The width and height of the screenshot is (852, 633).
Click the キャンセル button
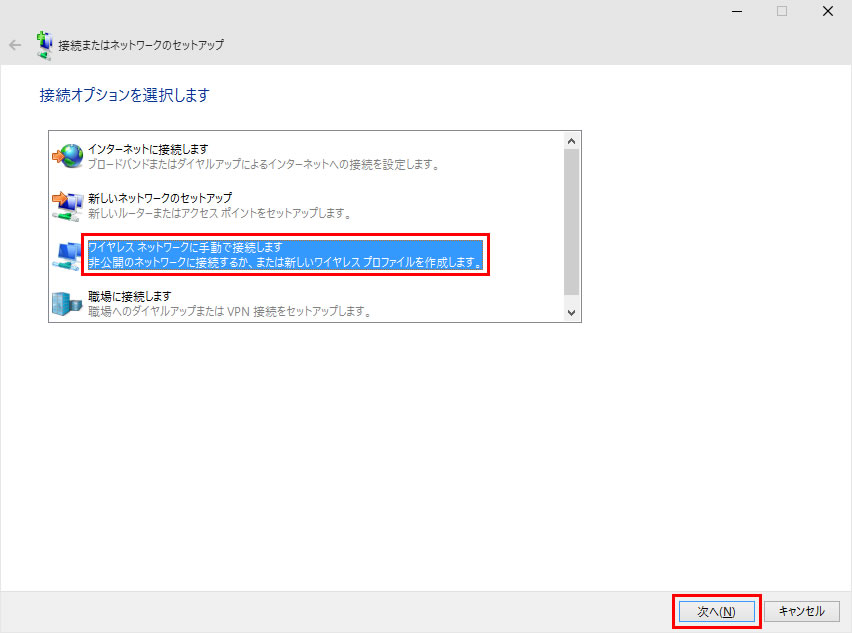[x=801, y=611]
